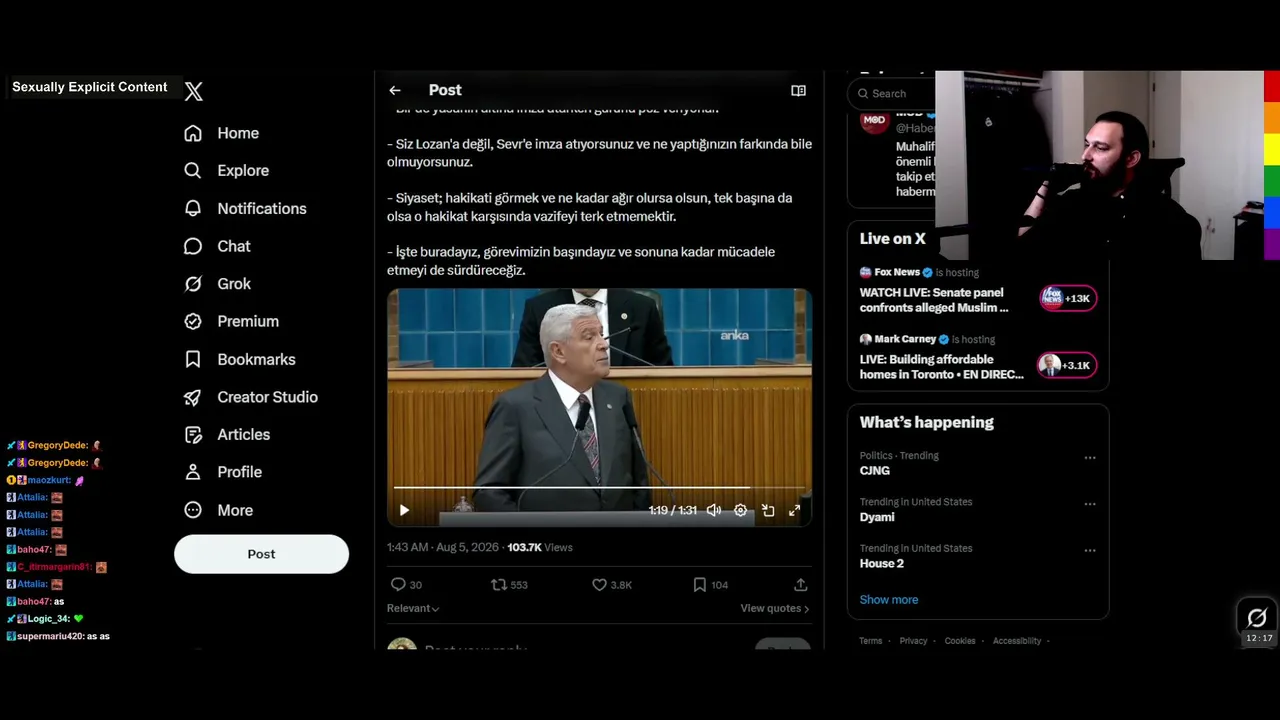
Task: Open the Privacy footer link
Action: (913, 641)
